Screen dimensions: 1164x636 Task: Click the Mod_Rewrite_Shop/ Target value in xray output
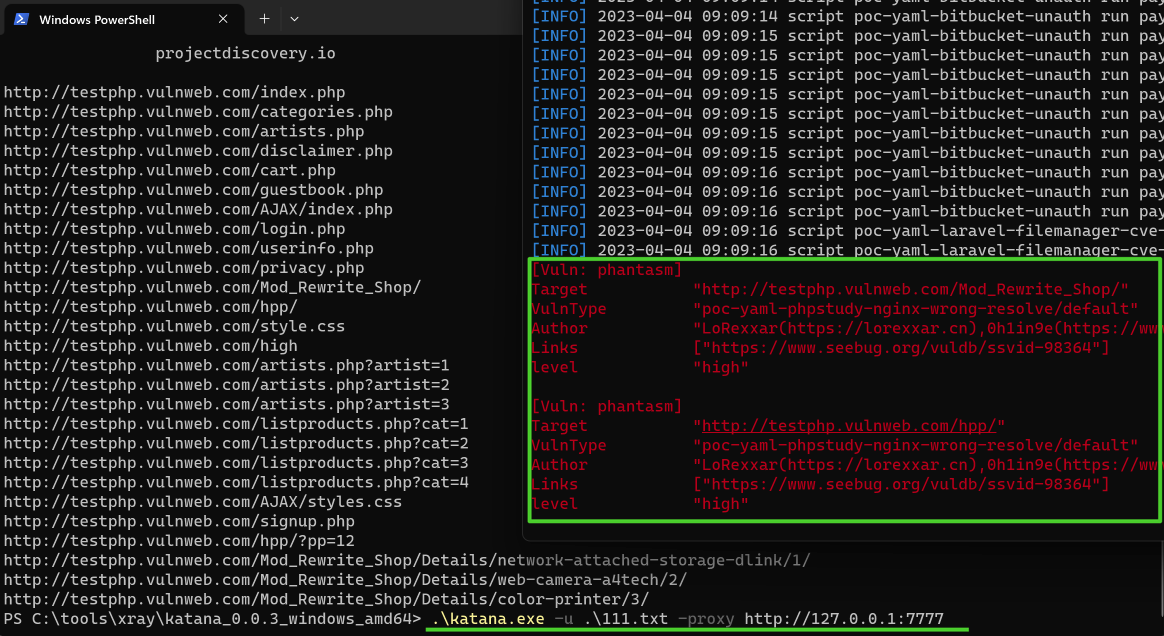pos(911,289)
